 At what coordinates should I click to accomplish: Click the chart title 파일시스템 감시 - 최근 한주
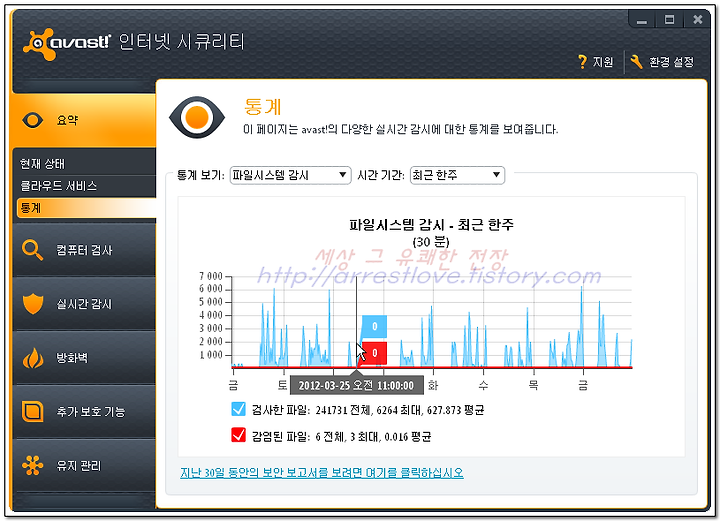[431, 224]
